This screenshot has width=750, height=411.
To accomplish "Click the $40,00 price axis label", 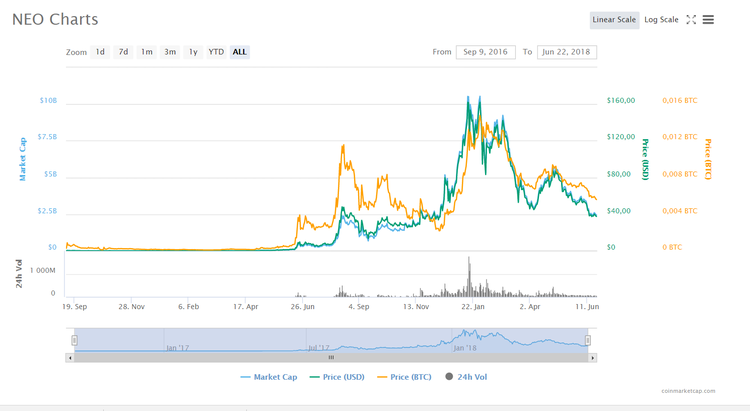I will coord(619,211).
